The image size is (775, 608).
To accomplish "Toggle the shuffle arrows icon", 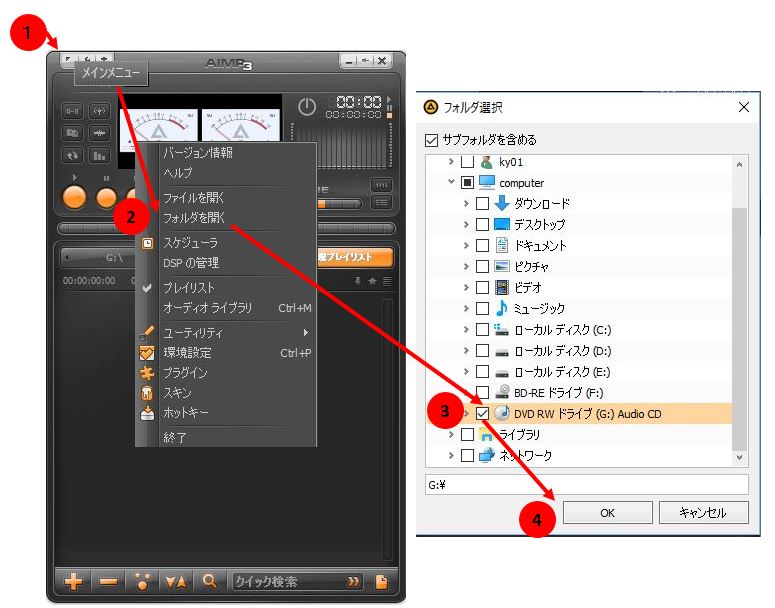I will point(73,155).
